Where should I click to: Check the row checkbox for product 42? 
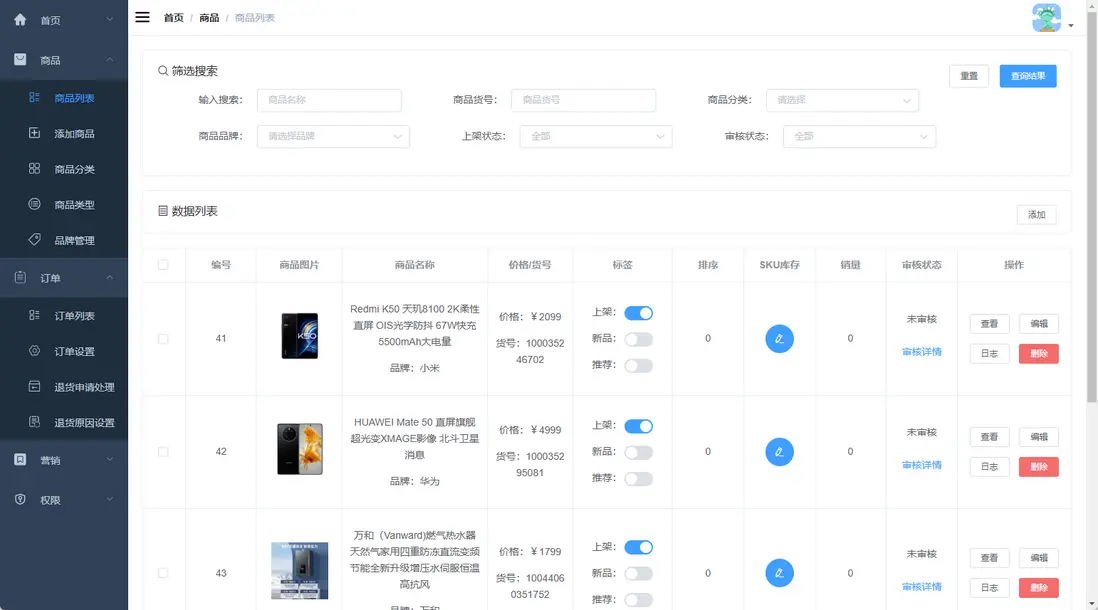pos(163,452)
